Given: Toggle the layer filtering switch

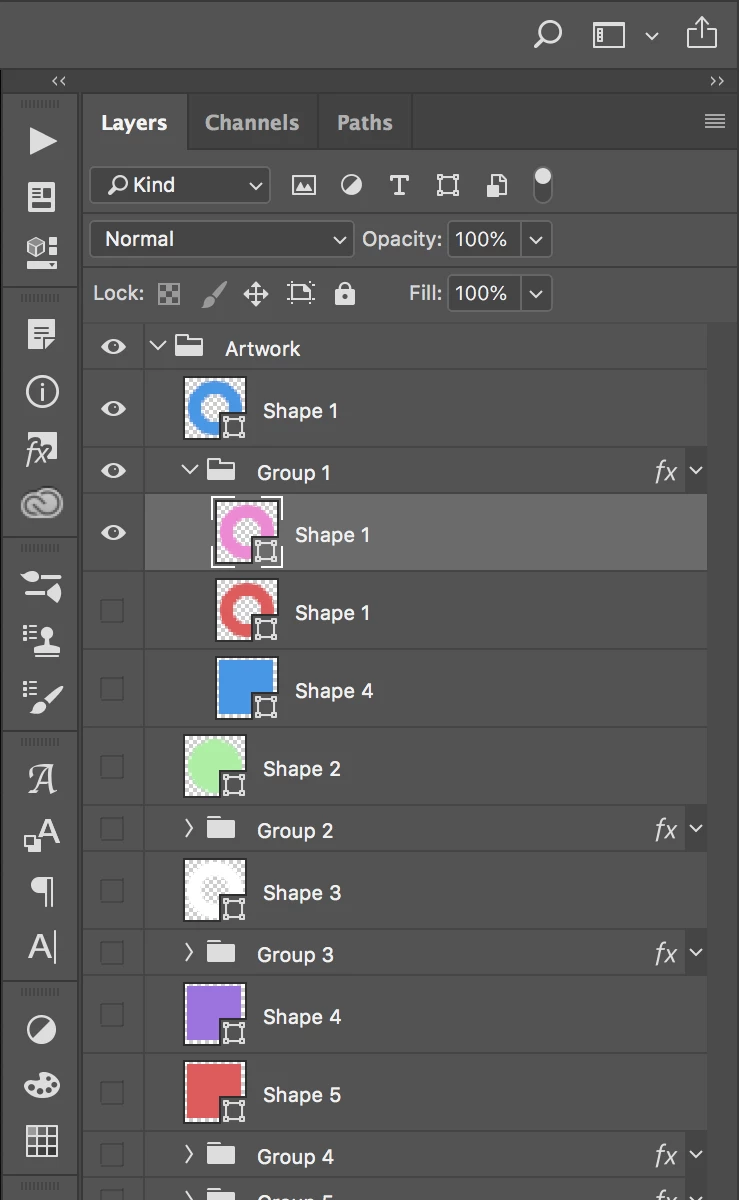Looking at the screenshot, I should [542, 184].
